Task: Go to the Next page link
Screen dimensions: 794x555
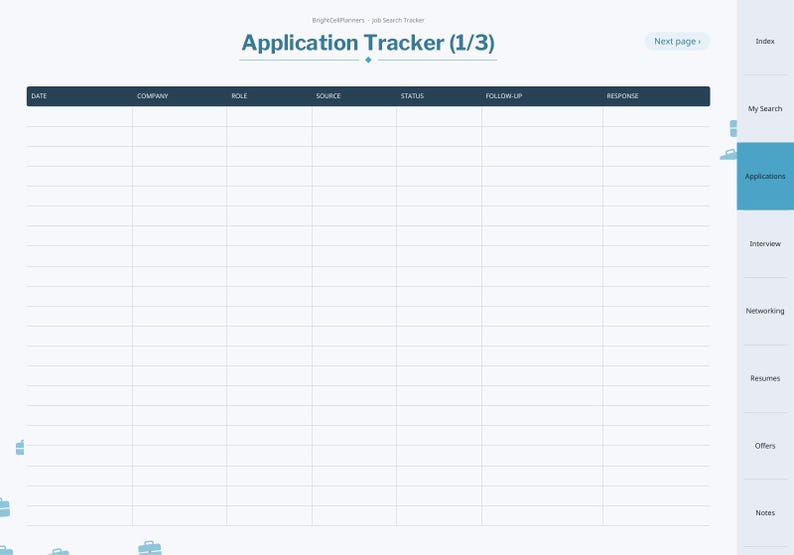Action: [x=677, y=42]
